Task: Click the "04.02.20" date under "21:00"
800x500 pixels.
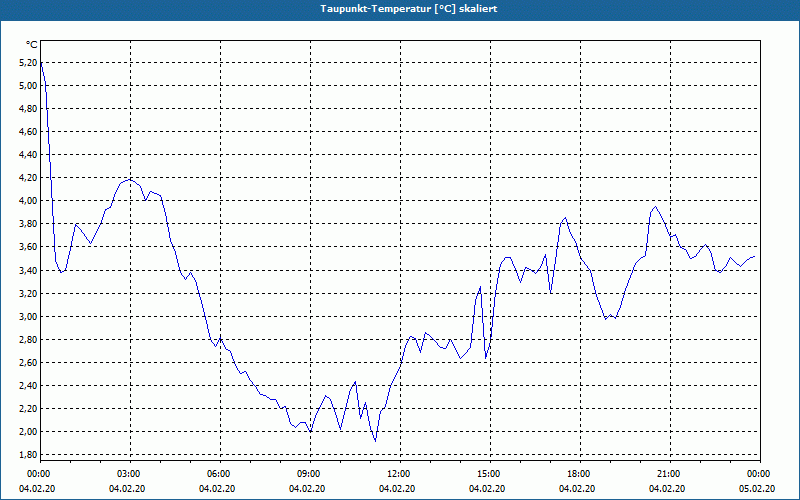Action: (x=667, y=489)
